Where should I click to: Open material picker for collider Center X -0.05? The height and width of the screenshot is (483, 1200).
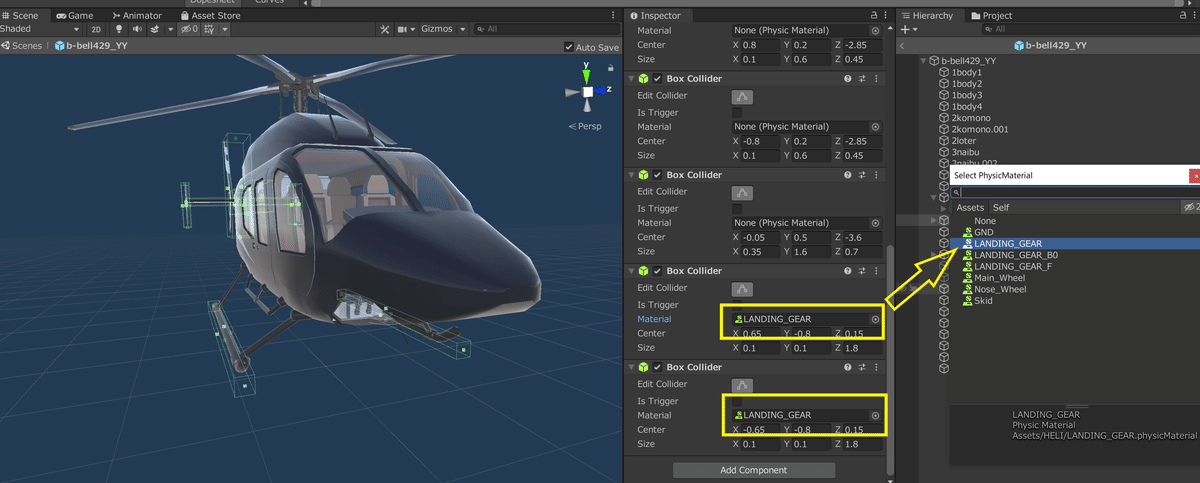coord(875,223)
